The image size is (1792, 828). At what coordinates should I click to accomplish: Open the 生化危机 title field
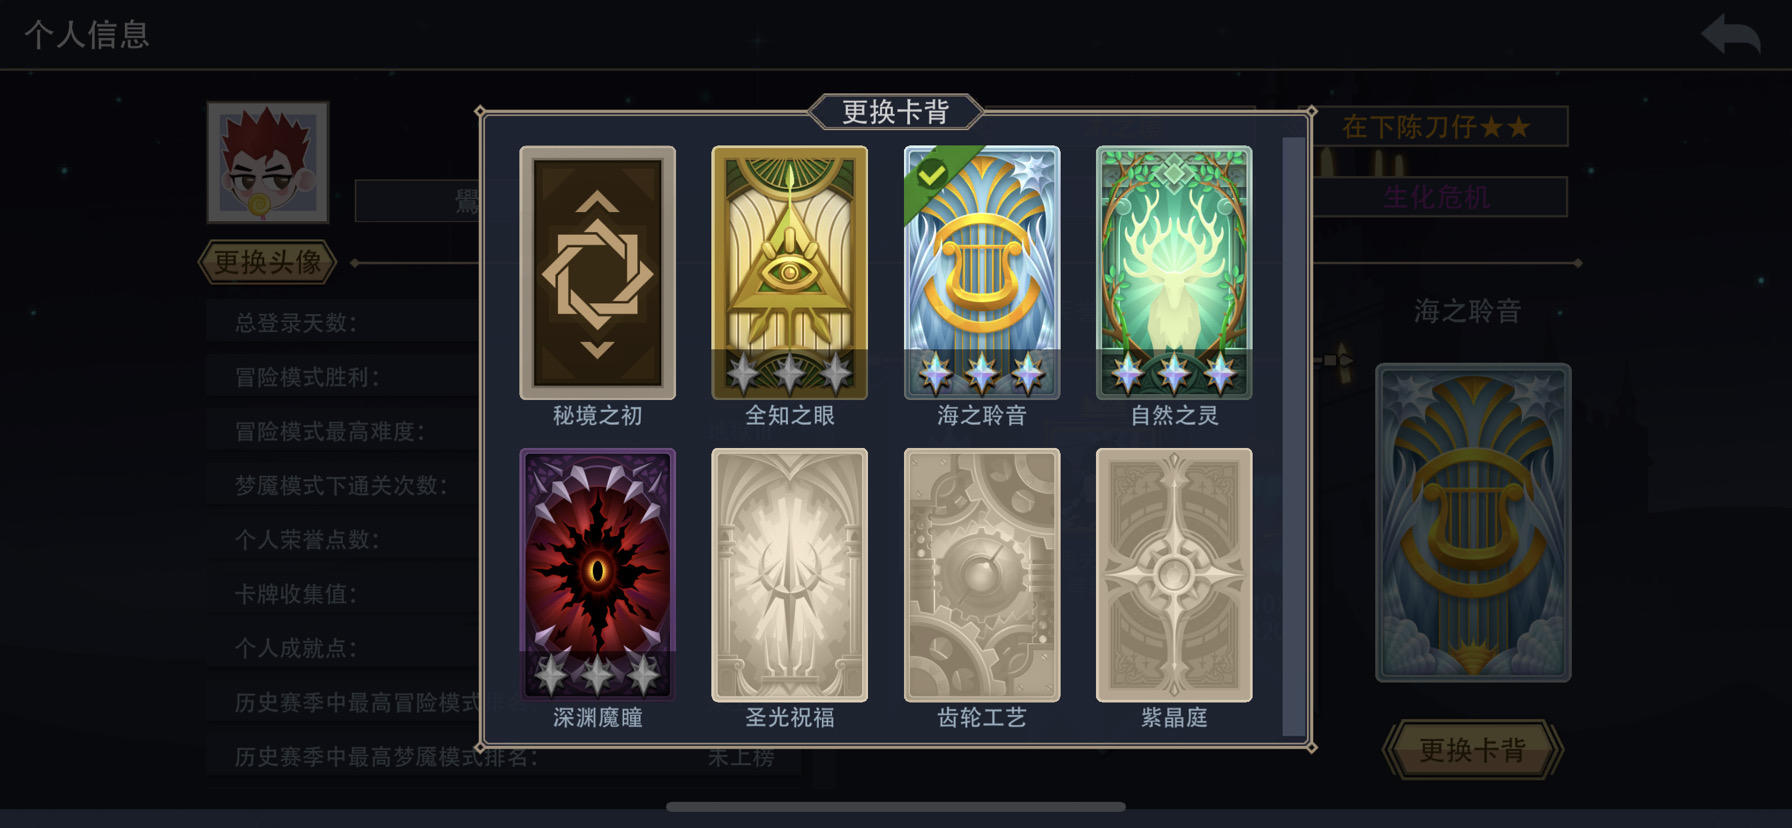(x=1436, y=197)
